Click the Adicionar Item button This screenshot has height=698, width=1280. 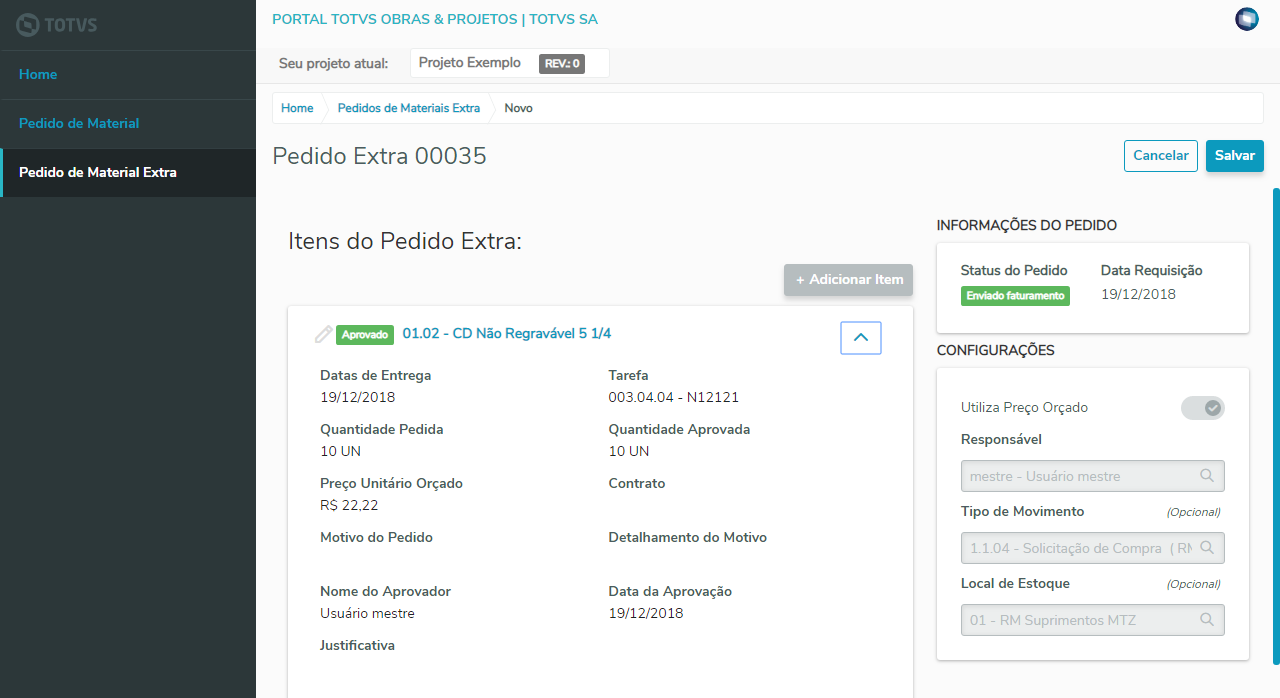tap(849, 280)
